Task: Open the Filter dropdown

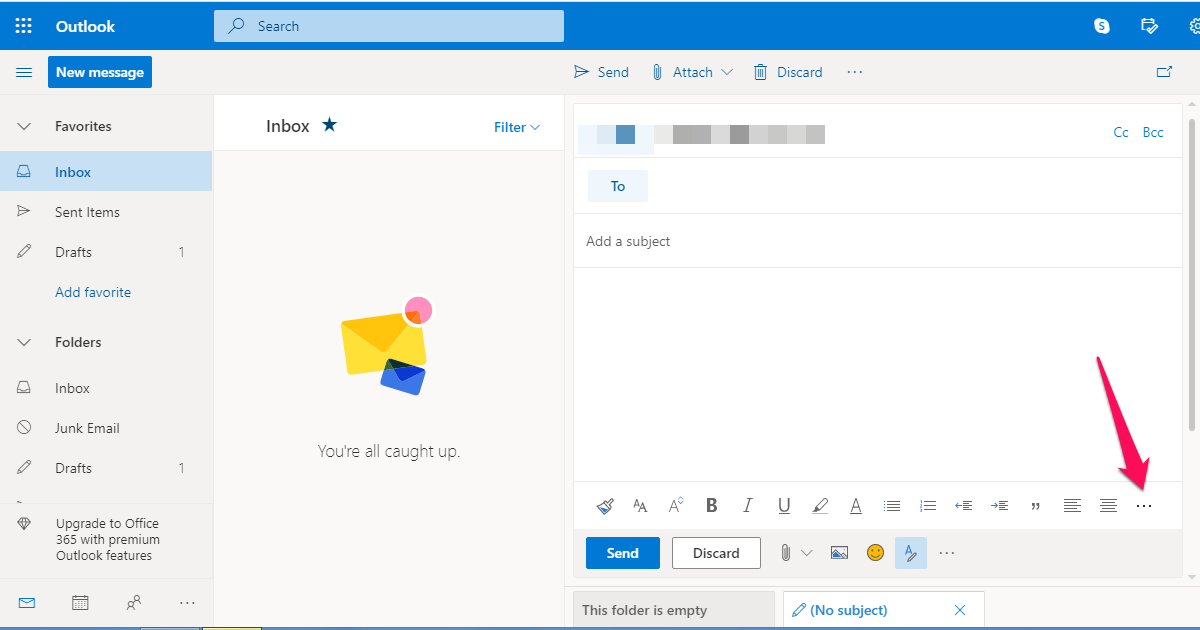Action: coord(517,127)
